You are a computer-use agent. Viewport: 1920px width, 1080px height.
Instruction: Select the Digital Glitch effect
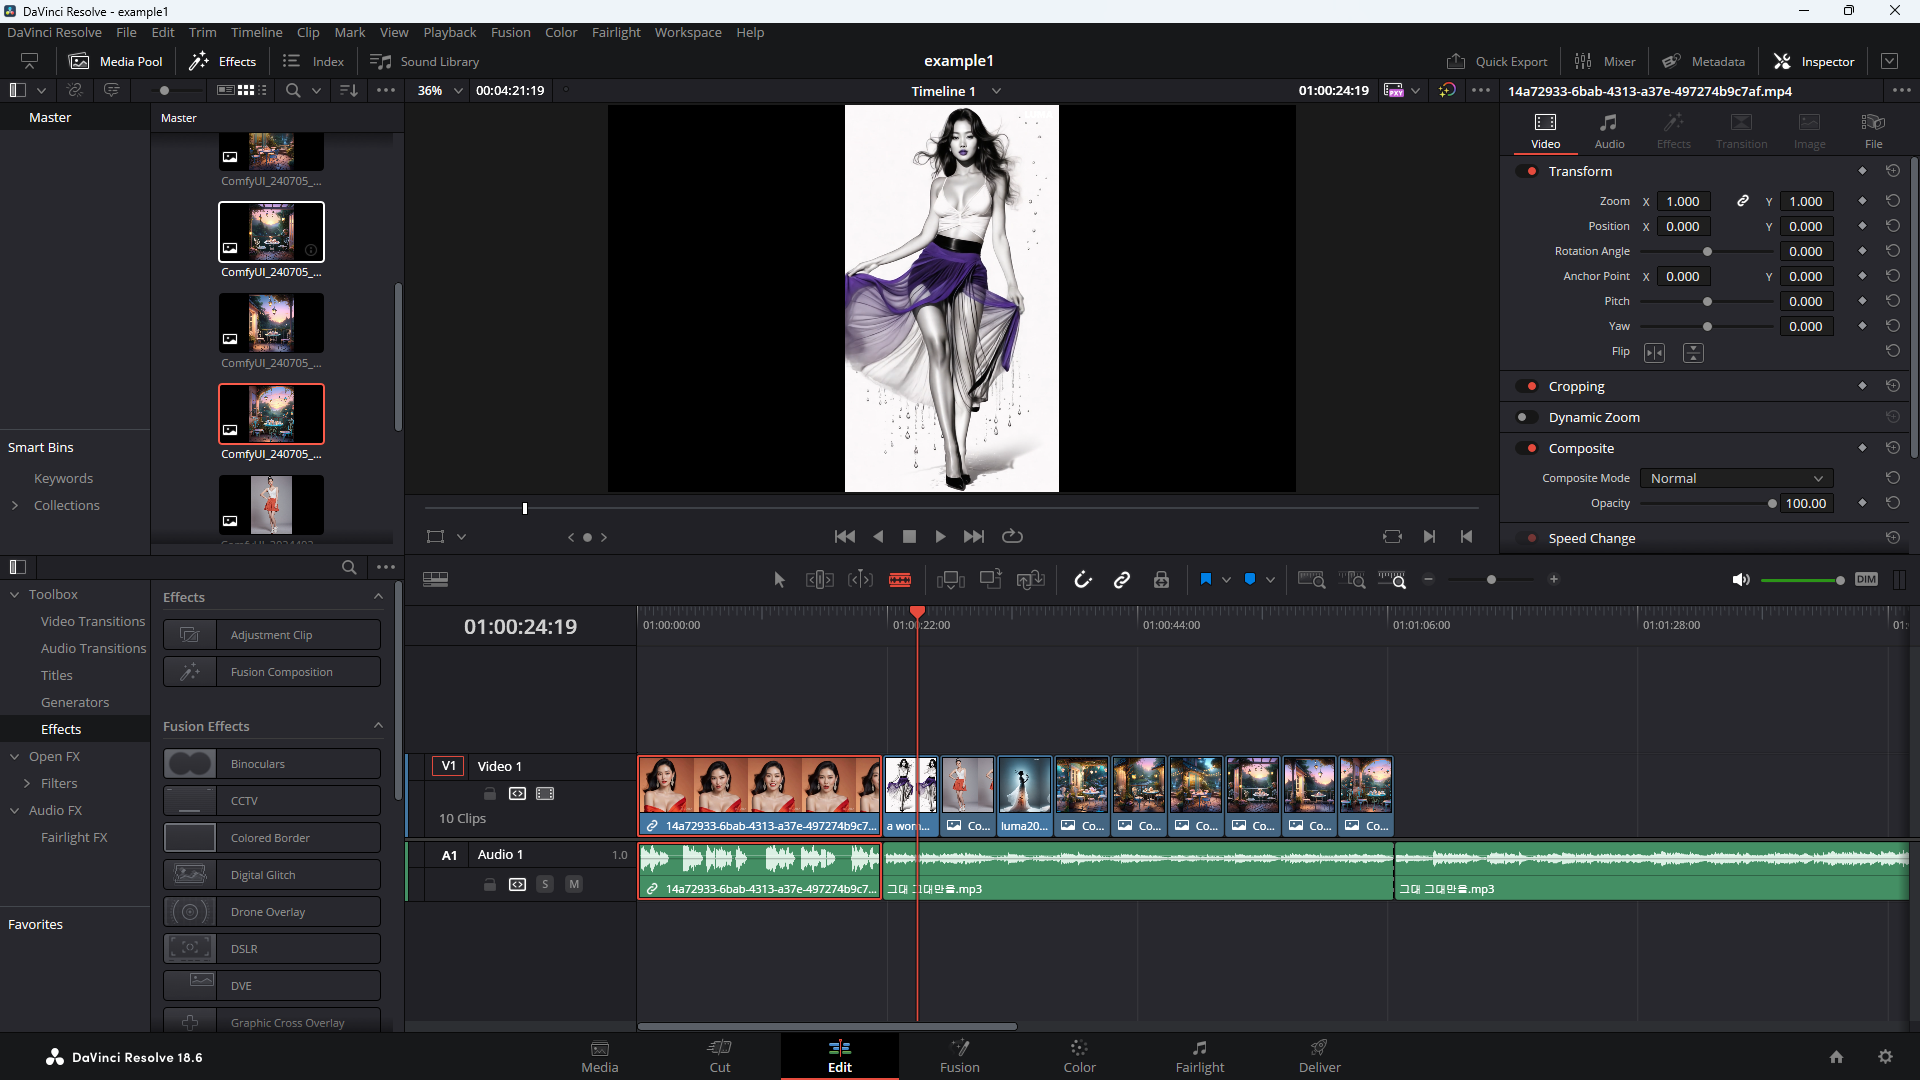pyautogui.click(x=272, y=875)
